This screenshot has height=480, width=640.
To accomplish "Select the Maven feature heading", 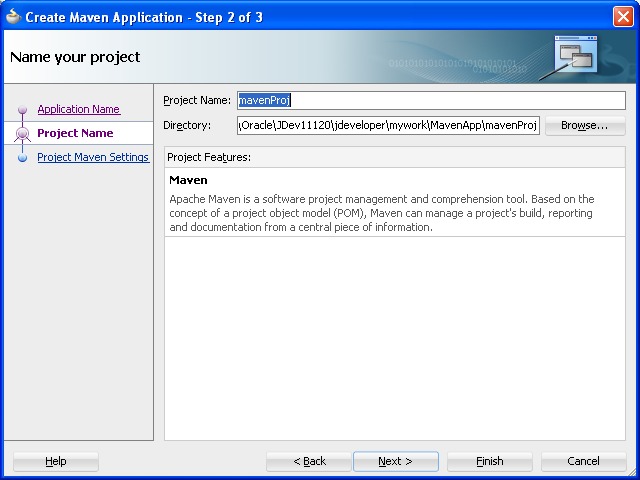I will tap(188, 180).
